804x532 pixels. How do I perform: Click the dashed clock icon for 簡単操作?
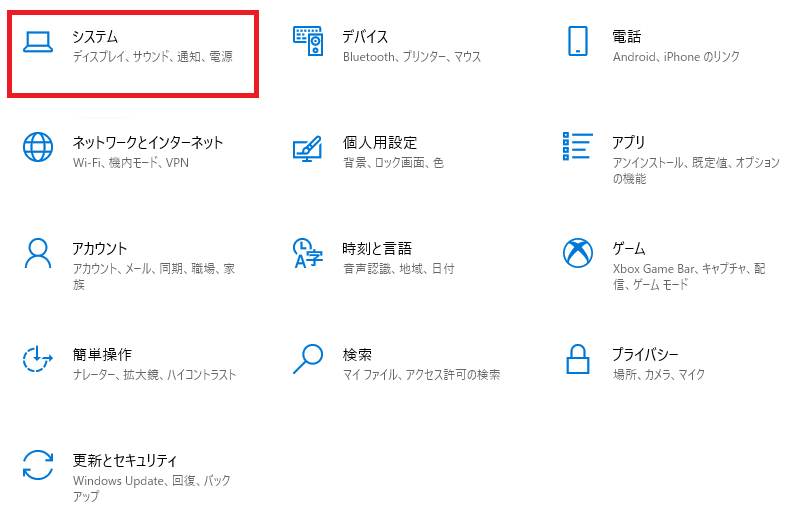click(x=38, y=359)
